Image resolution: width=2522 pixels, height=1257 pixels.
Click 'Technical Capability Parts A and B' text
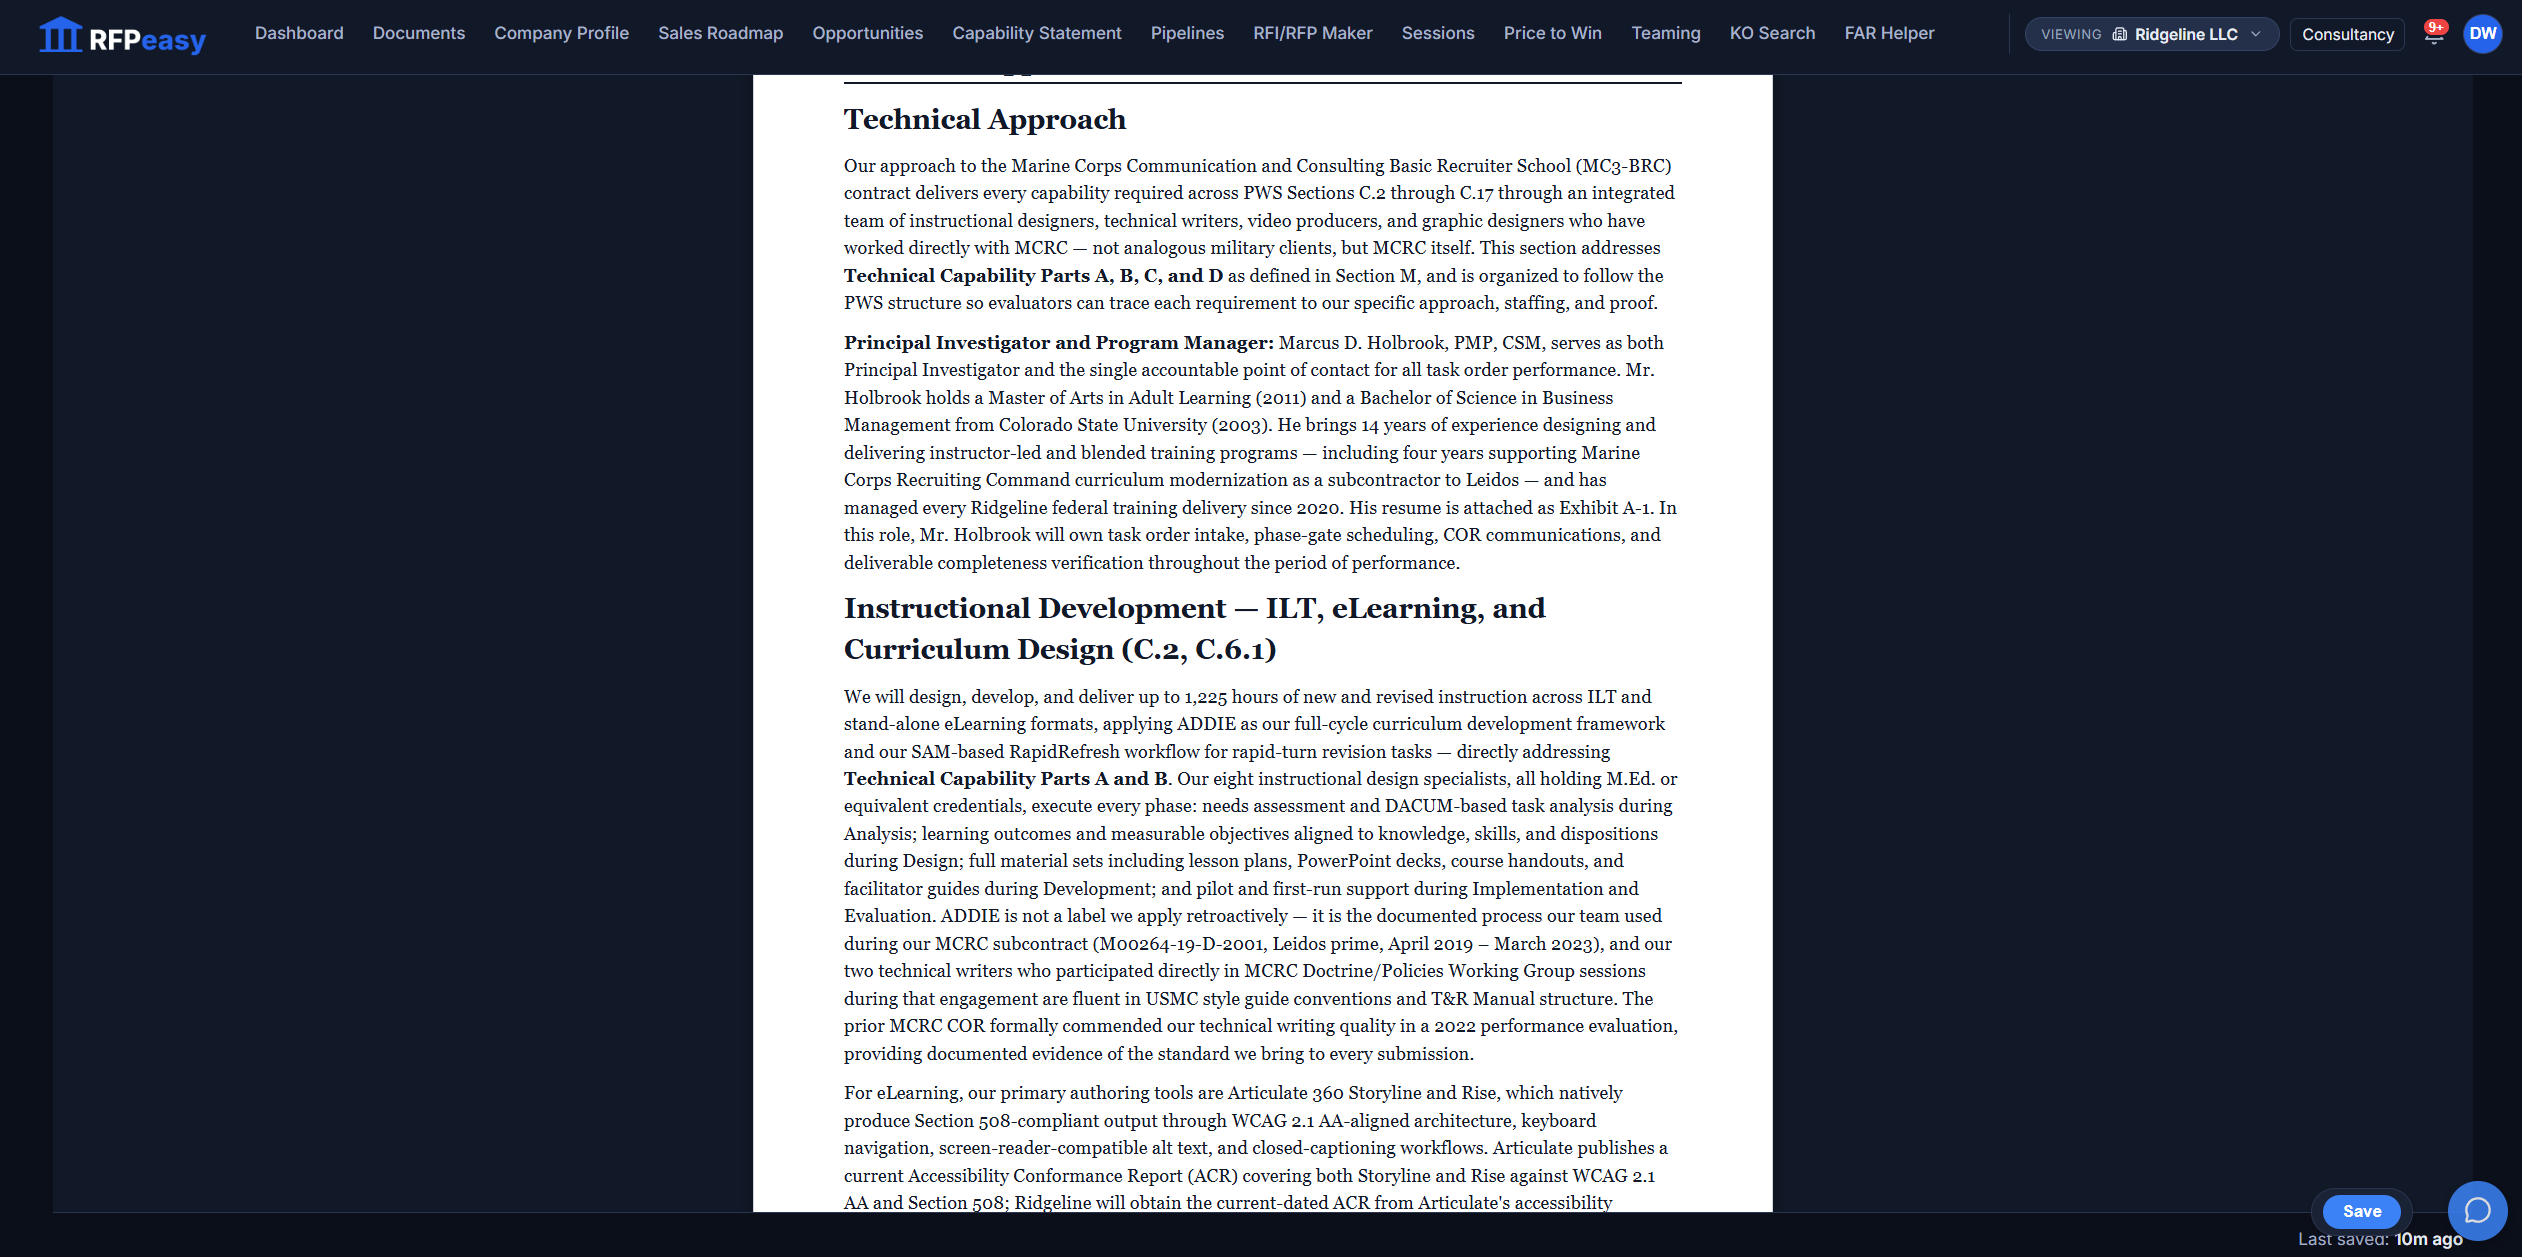click(1005, 779)
